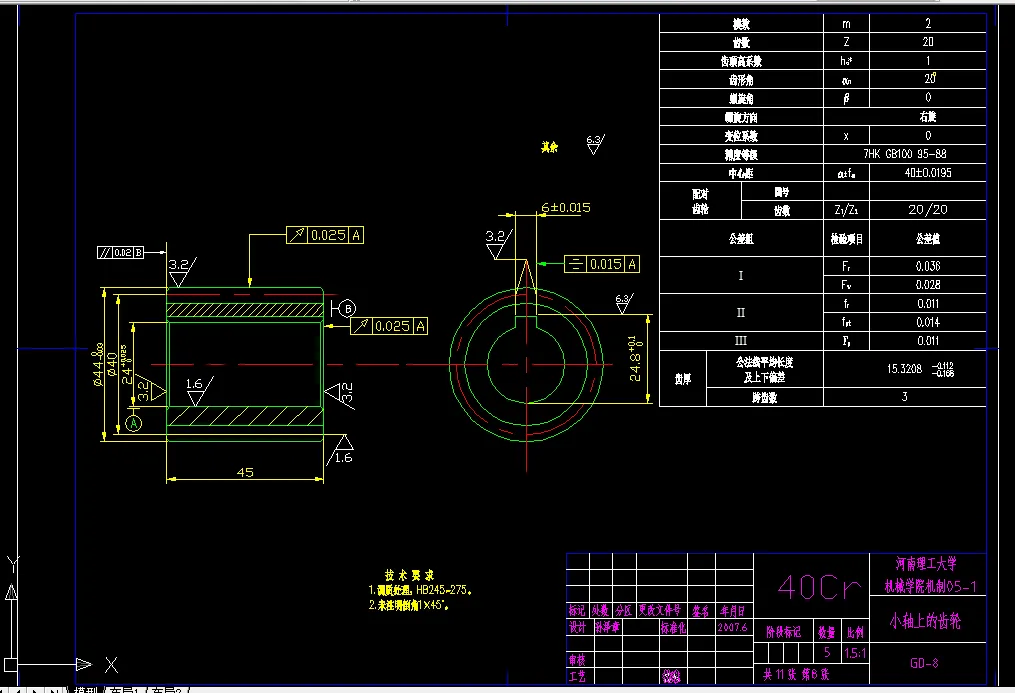The width and height of the screenshot is (1015, 693).
Task: Select the 跨齿数 label cell
Action: [x=764, y=397]
